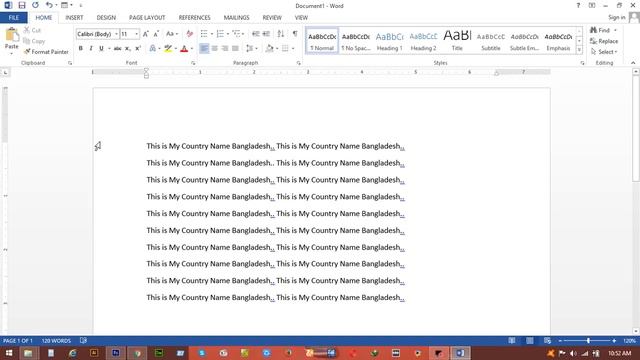Toggle Superscript formatting
The image size is (640, 360).
click(x=138, y=49)
